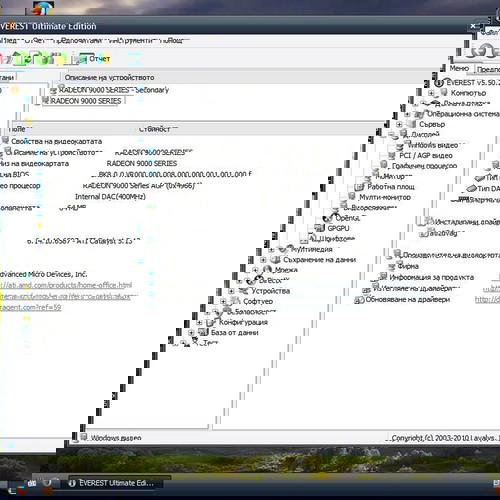
Task: Click the Отчет toolbar button label
Action: (99, 59)
